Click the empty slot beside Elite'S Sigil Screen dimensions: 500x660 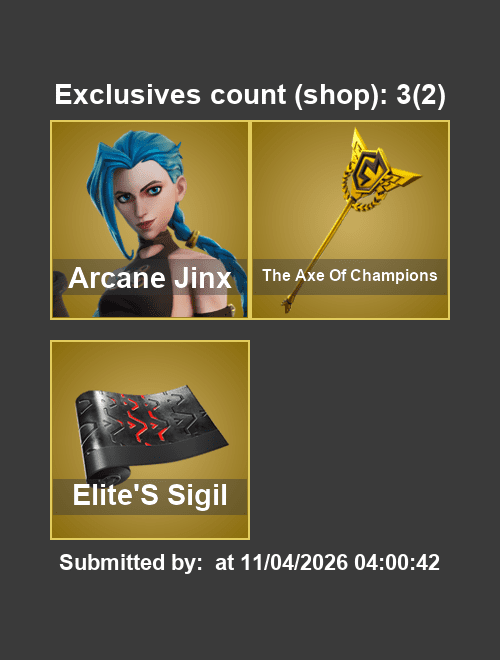coord(351,440)
